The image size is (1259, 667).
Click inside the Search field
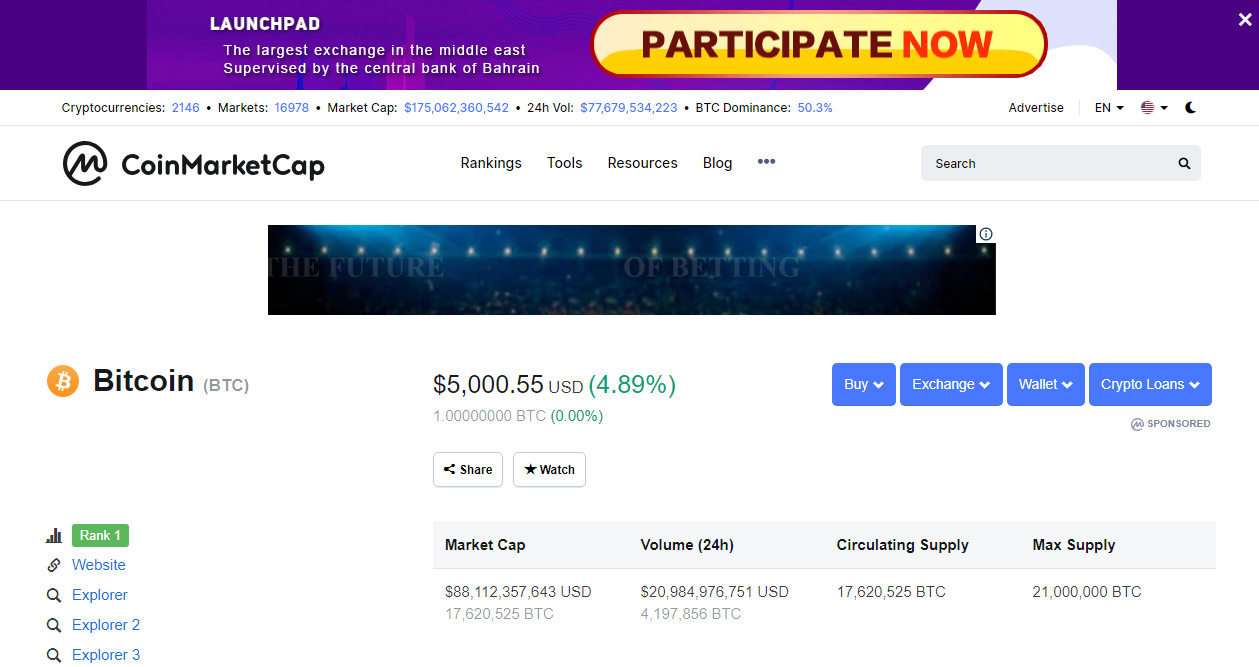[x=1061, y=163]
